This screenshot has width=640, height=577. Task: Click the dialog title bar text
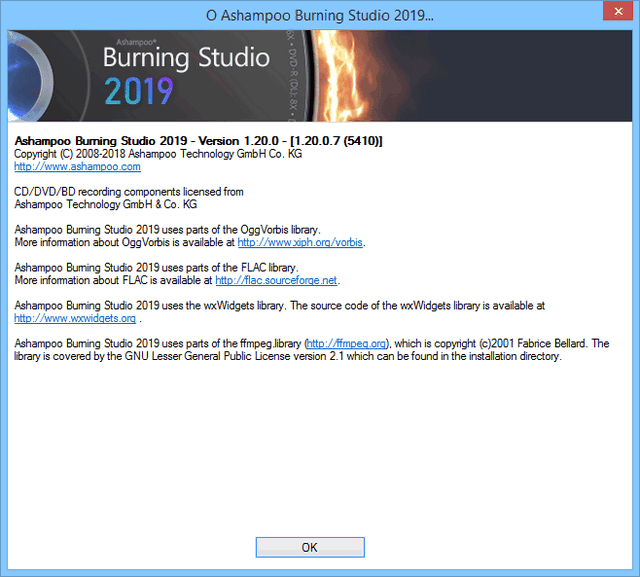coord(319,15)
